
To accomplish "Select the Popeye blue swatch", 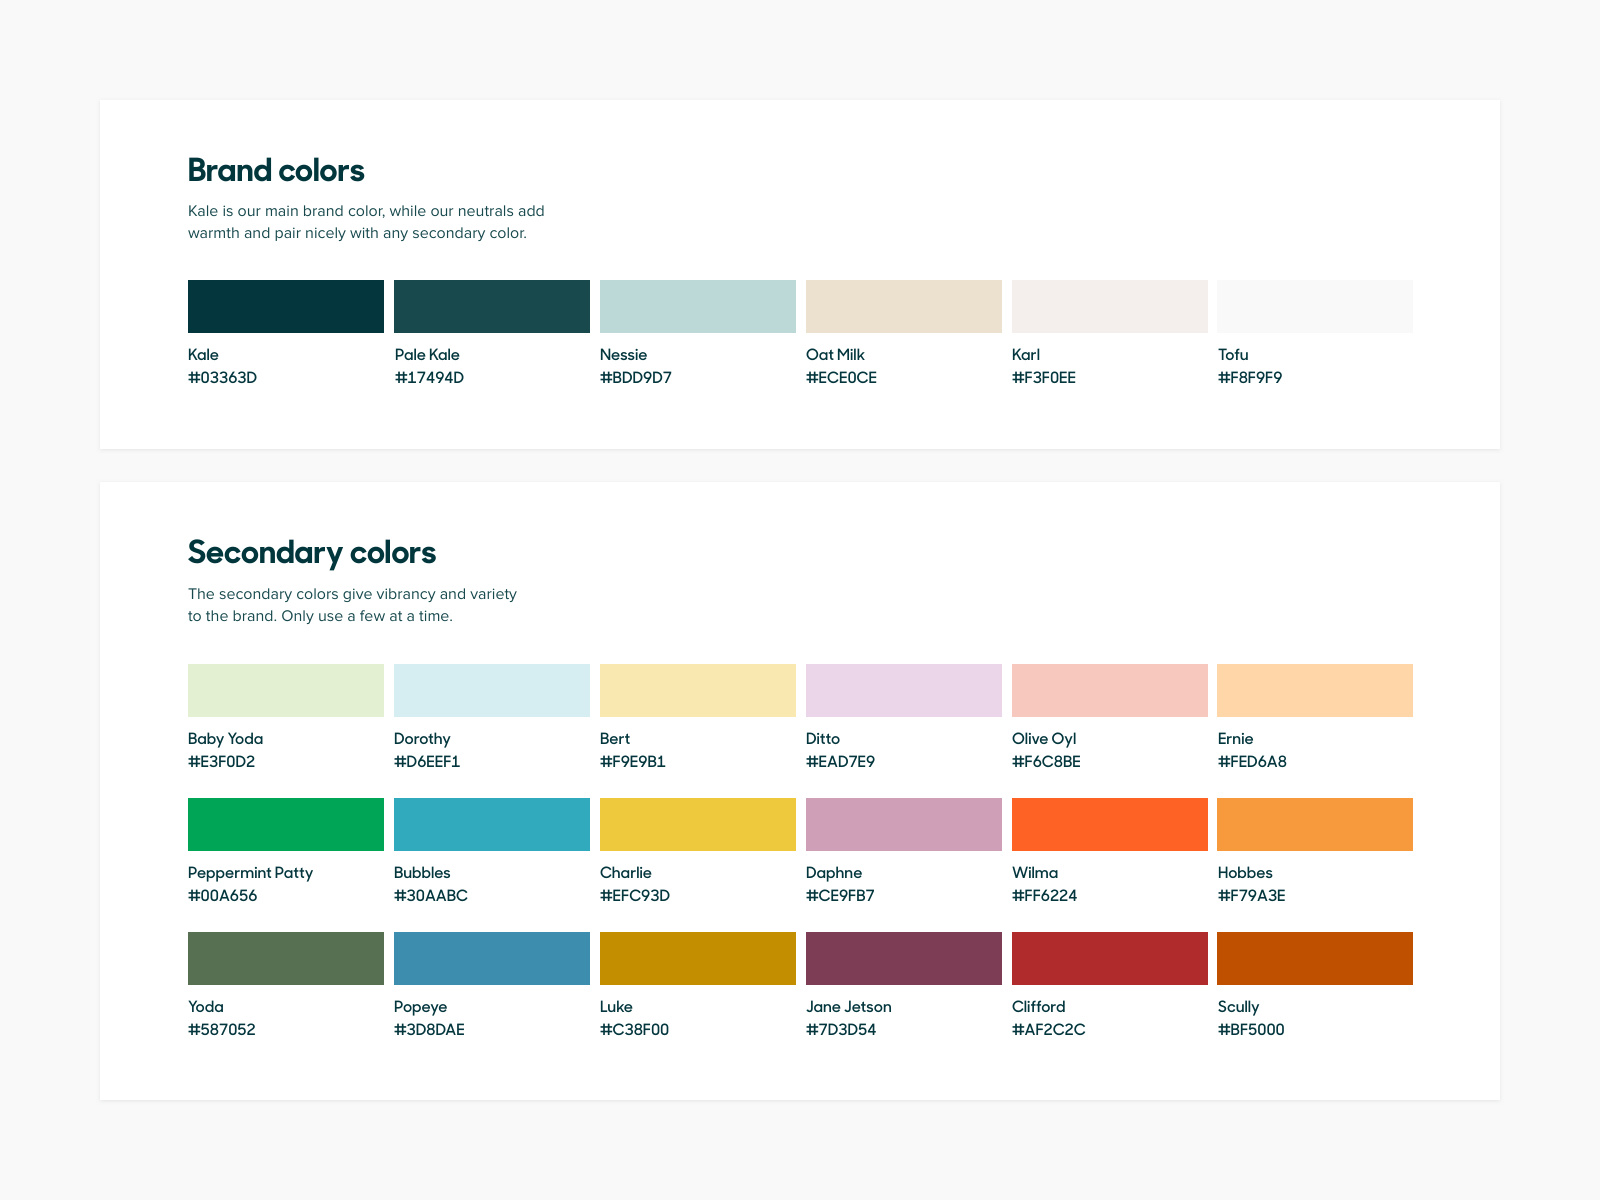I will tap(492, 958).
